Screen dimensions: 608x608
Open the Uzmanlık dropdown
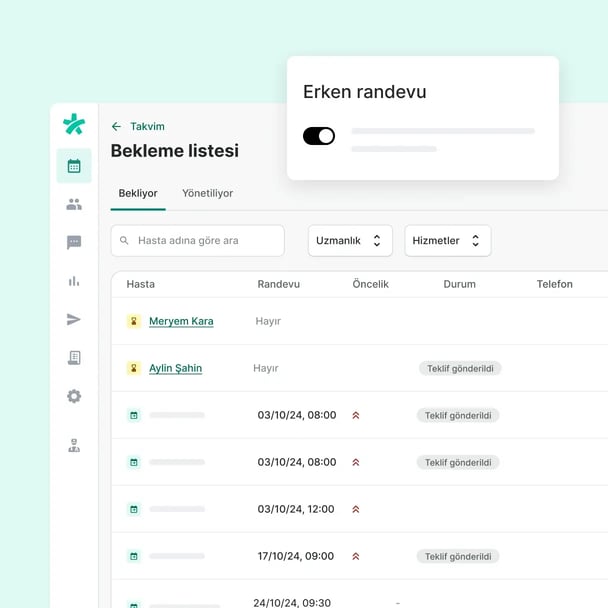click(350, 240)
